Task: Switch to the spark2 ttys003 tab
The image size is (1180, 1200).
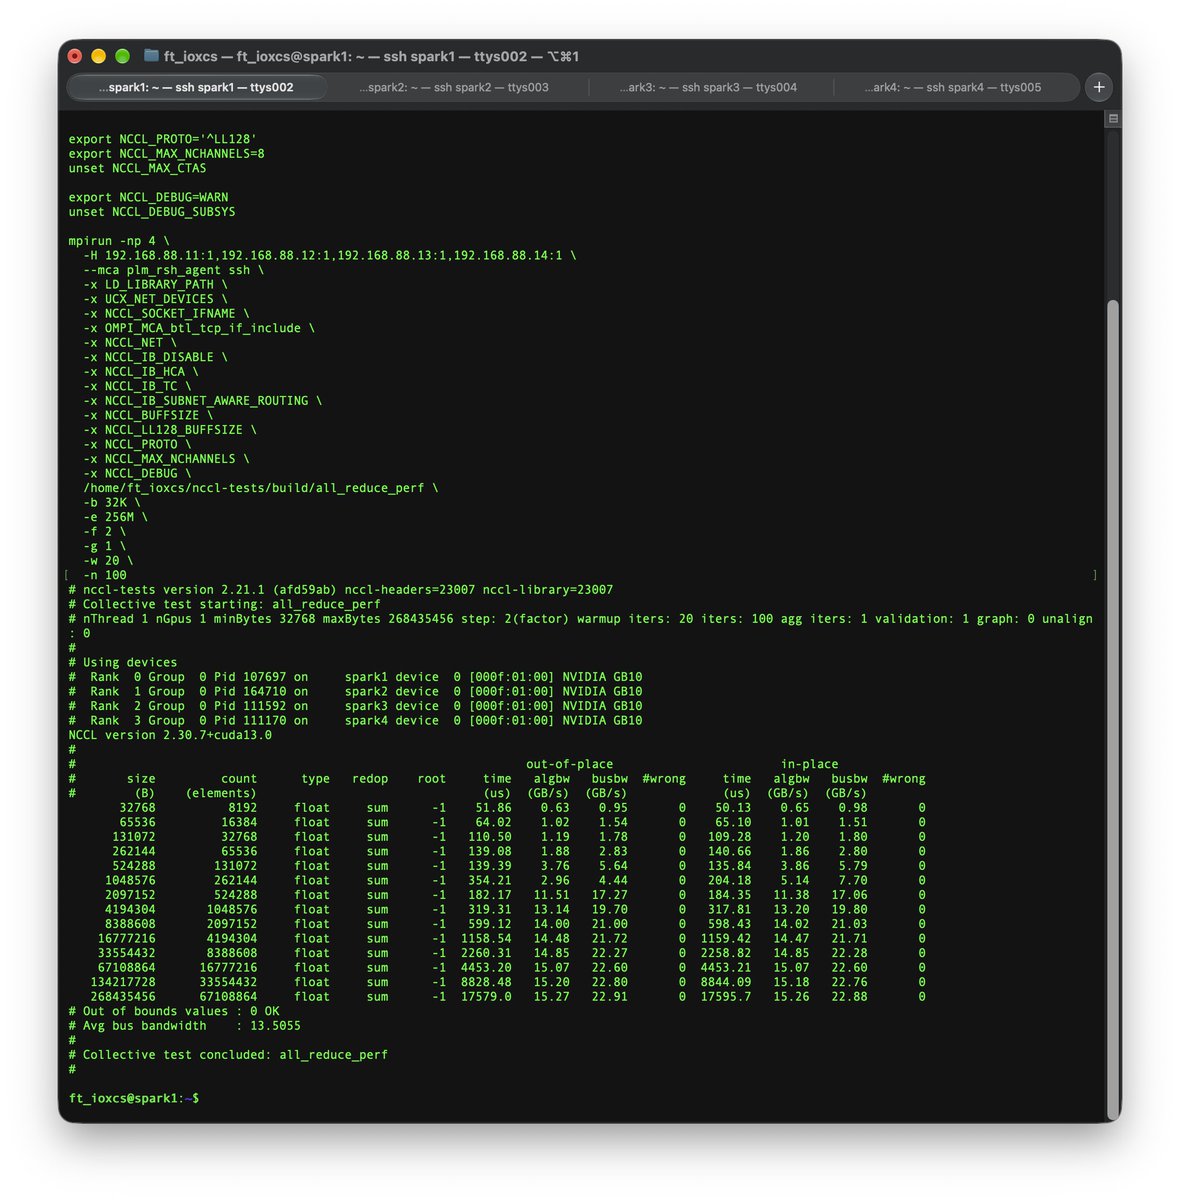Action: point(454,87)
